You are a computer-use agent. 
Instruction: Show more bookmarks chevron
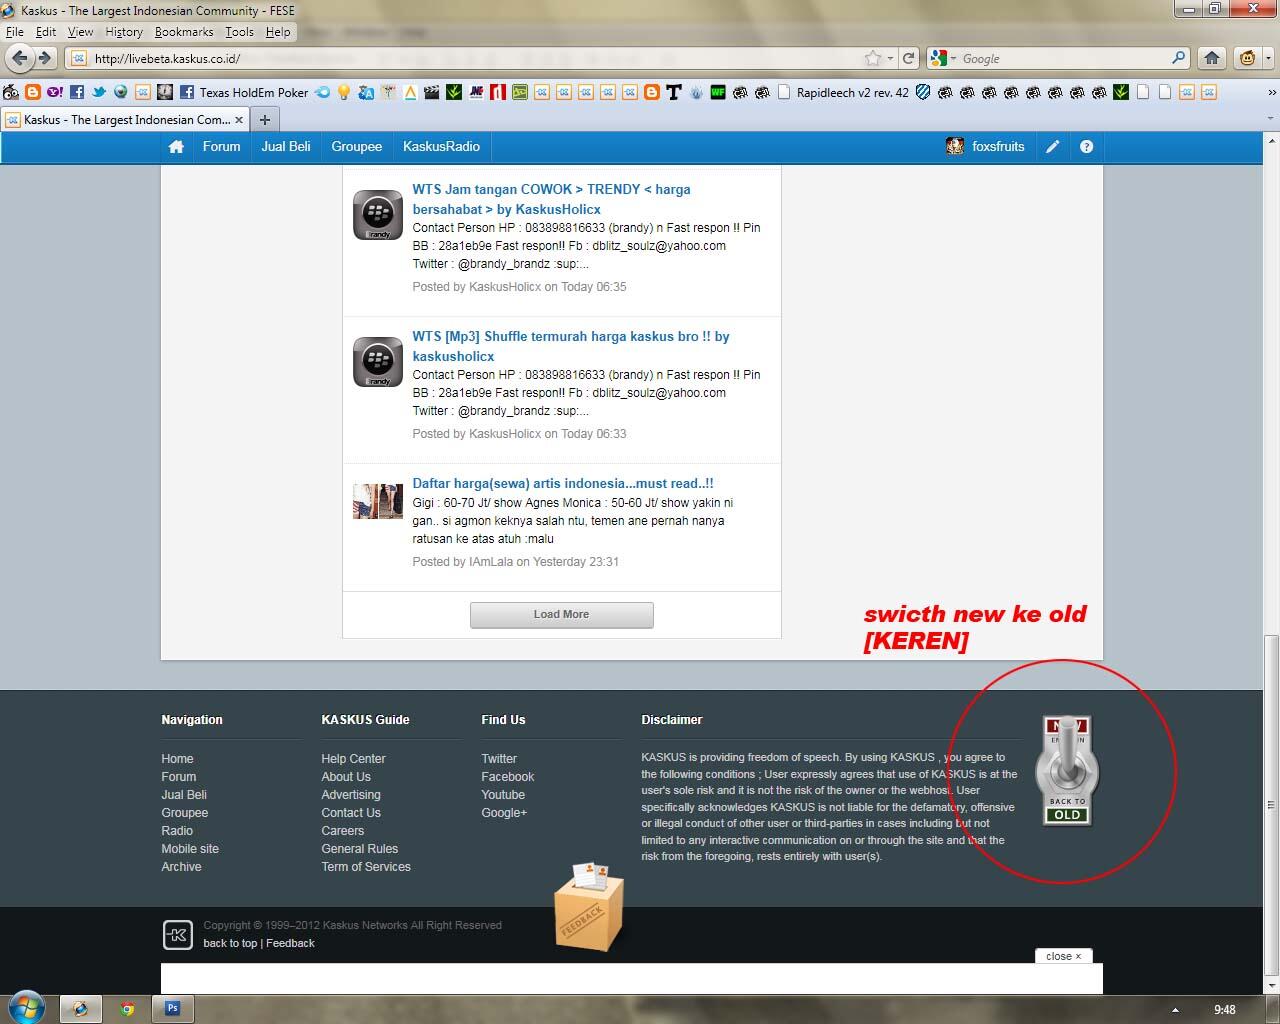click(x=1270, y=92)
